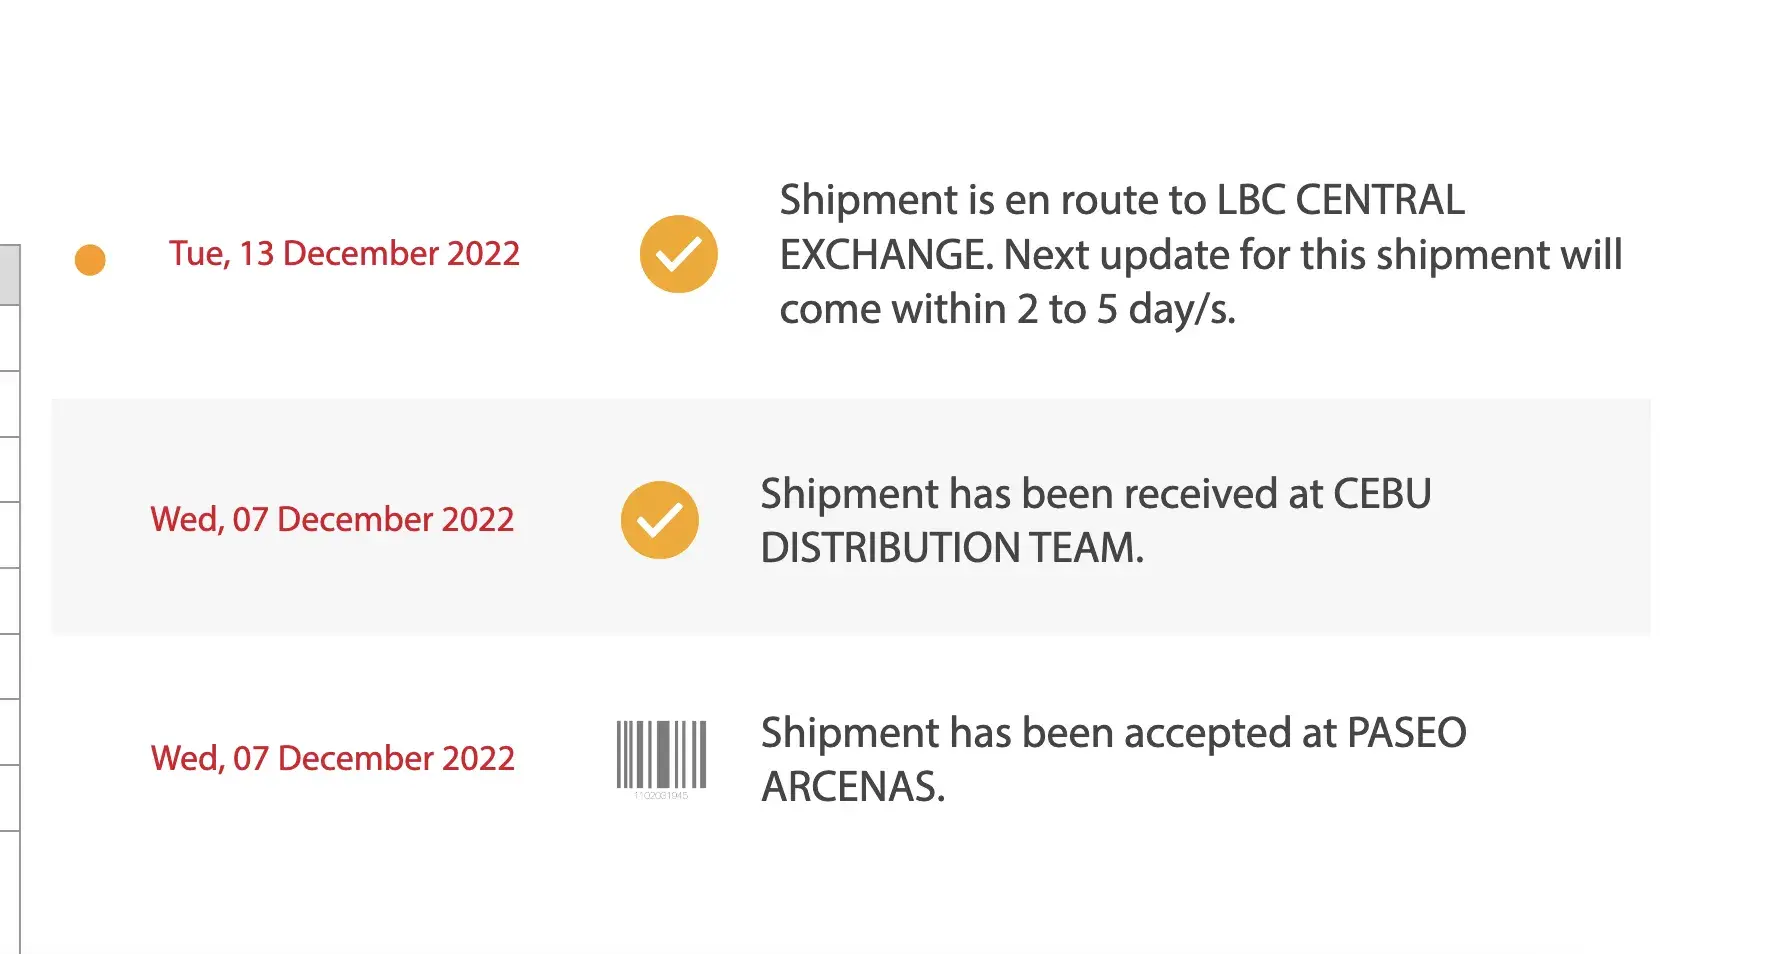Click the tiny number below the barcode
The width and height of the screenshot is (1768, 954).
(x=661, y=796)
